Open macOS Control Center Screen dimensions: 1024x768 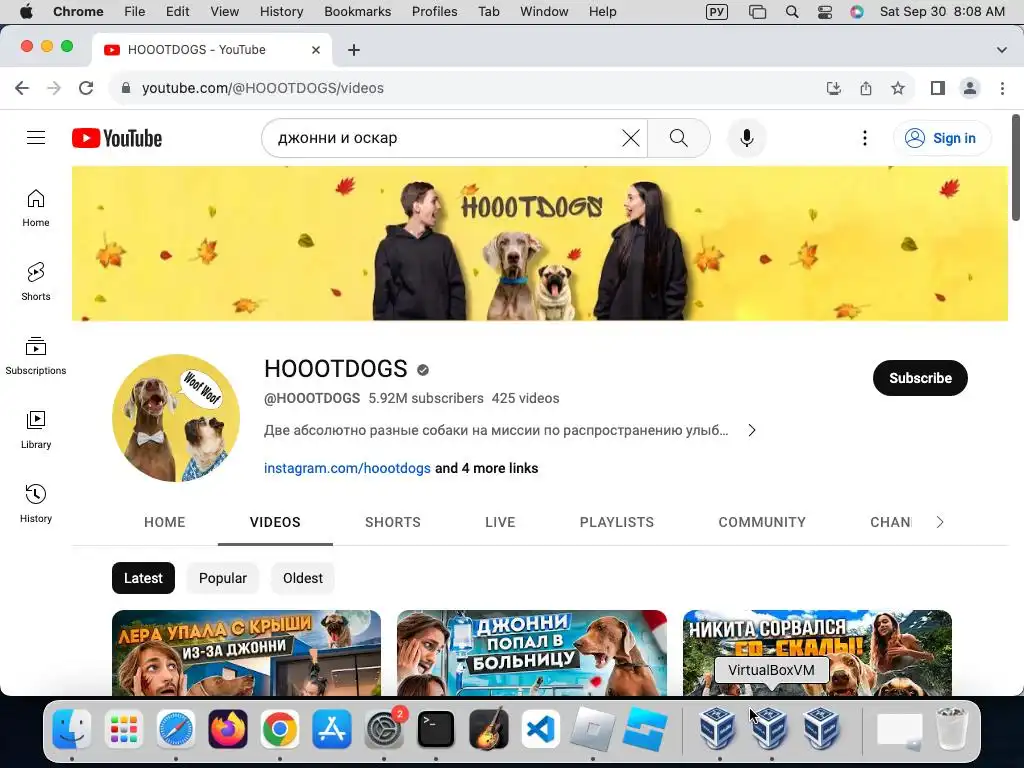coord(825,12)
